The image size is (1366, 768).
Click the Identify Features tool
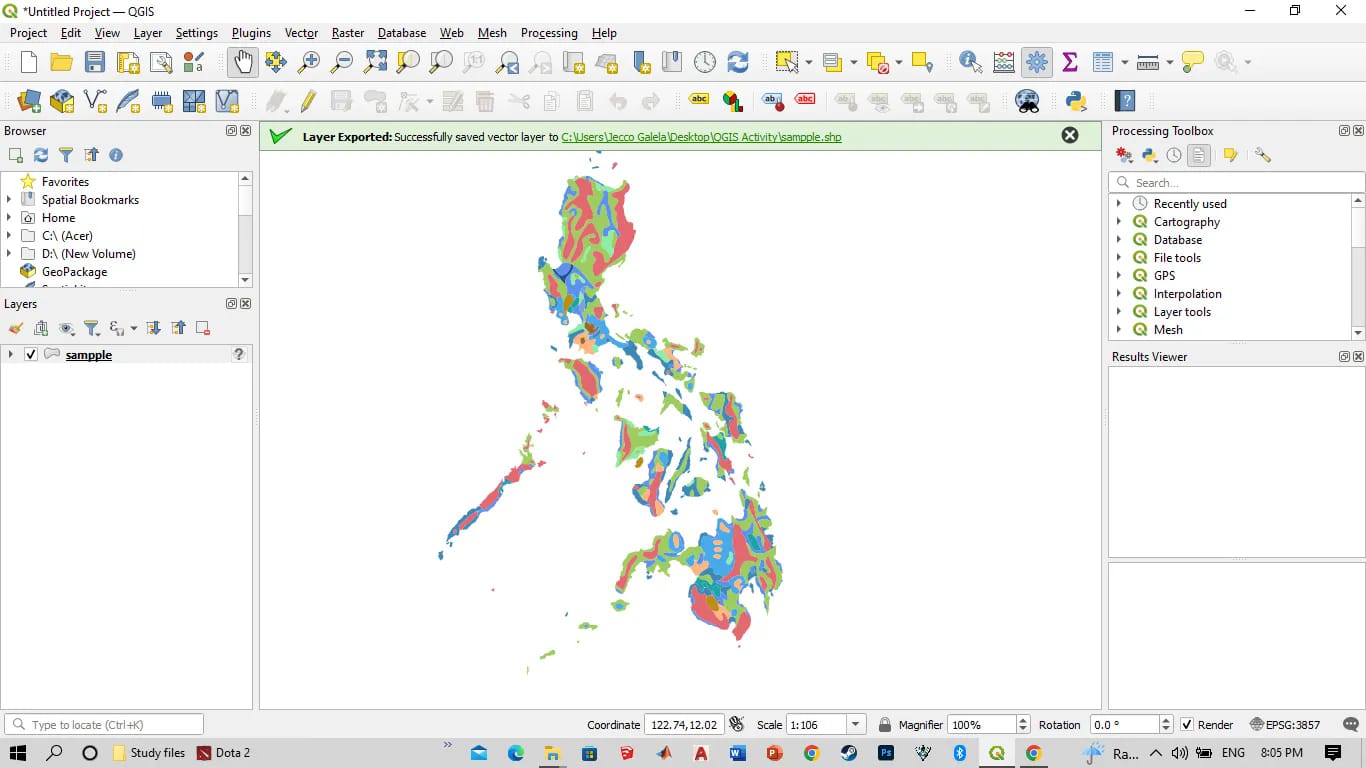pyautogui.click(x=970, y=62)
